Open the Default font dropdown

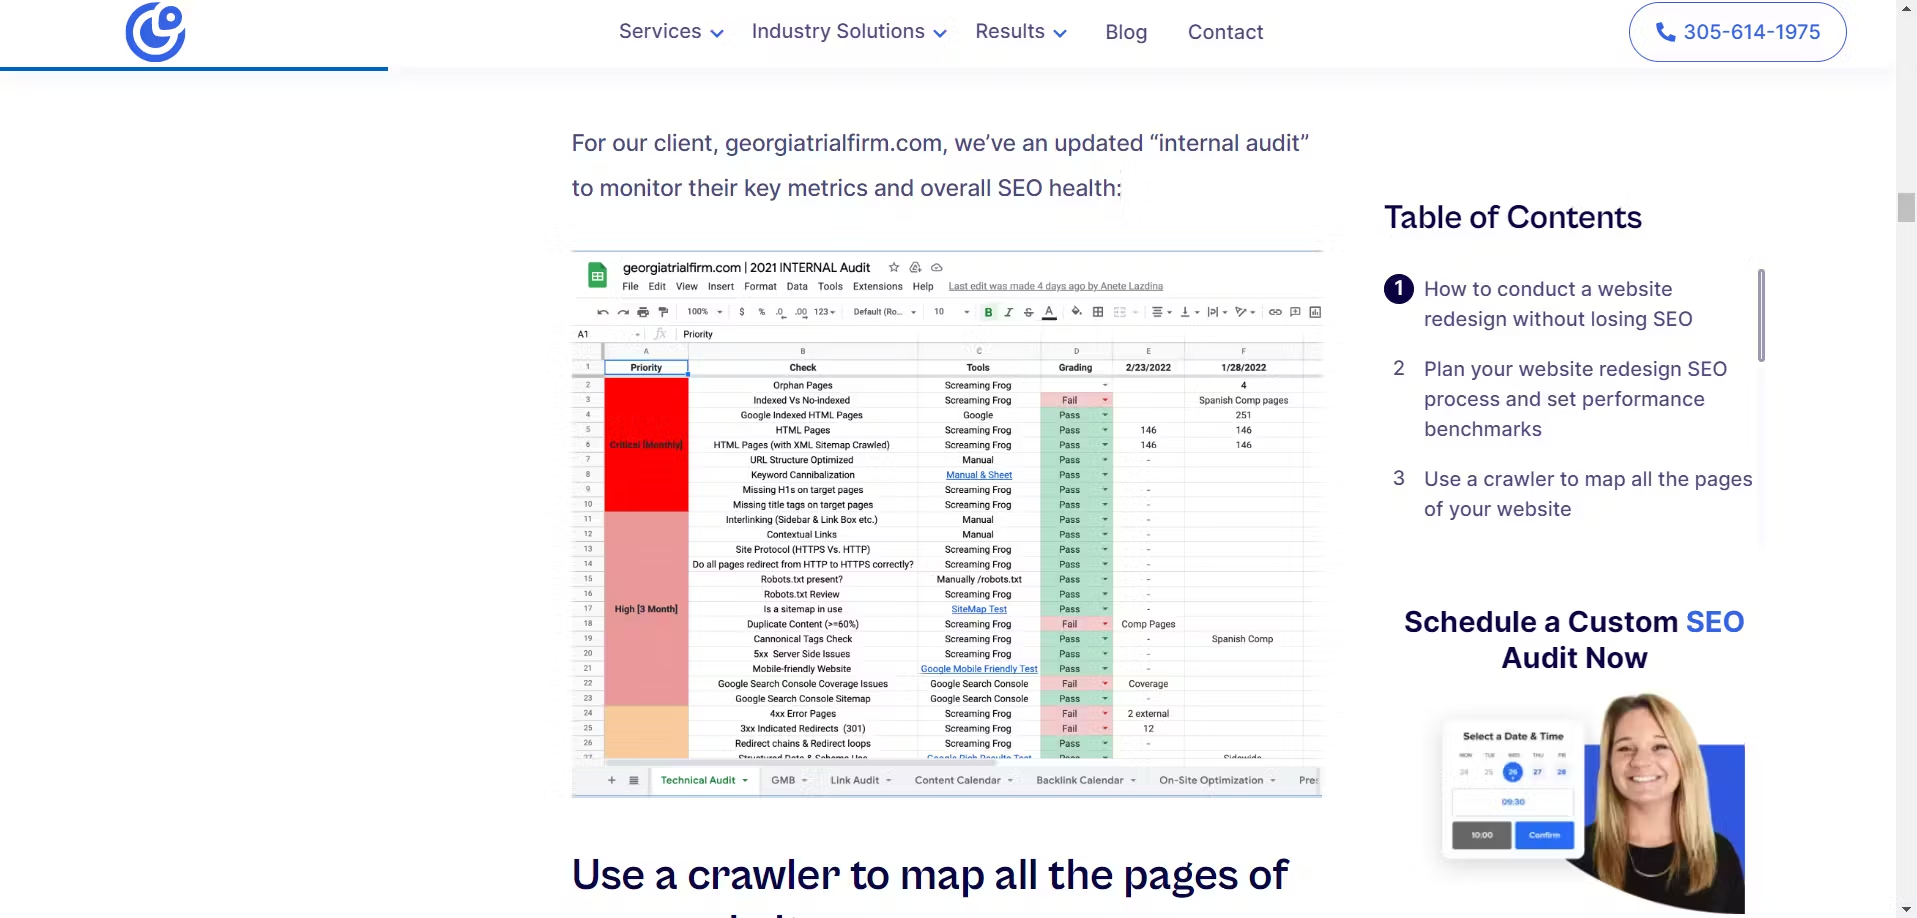[885, 312]
